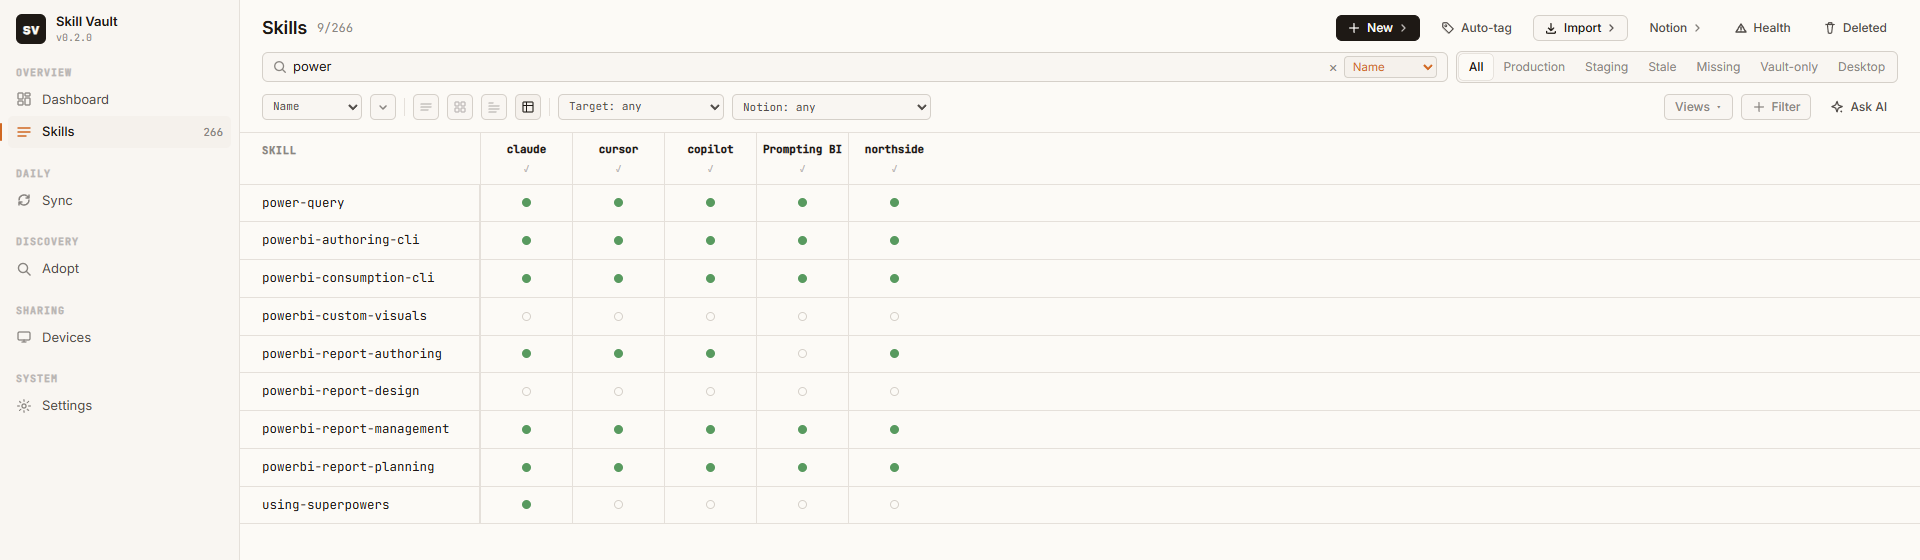Viewport: 1920px width, 560px height.
Task: Switch to matrix table view layout
Action: point(528,107)
